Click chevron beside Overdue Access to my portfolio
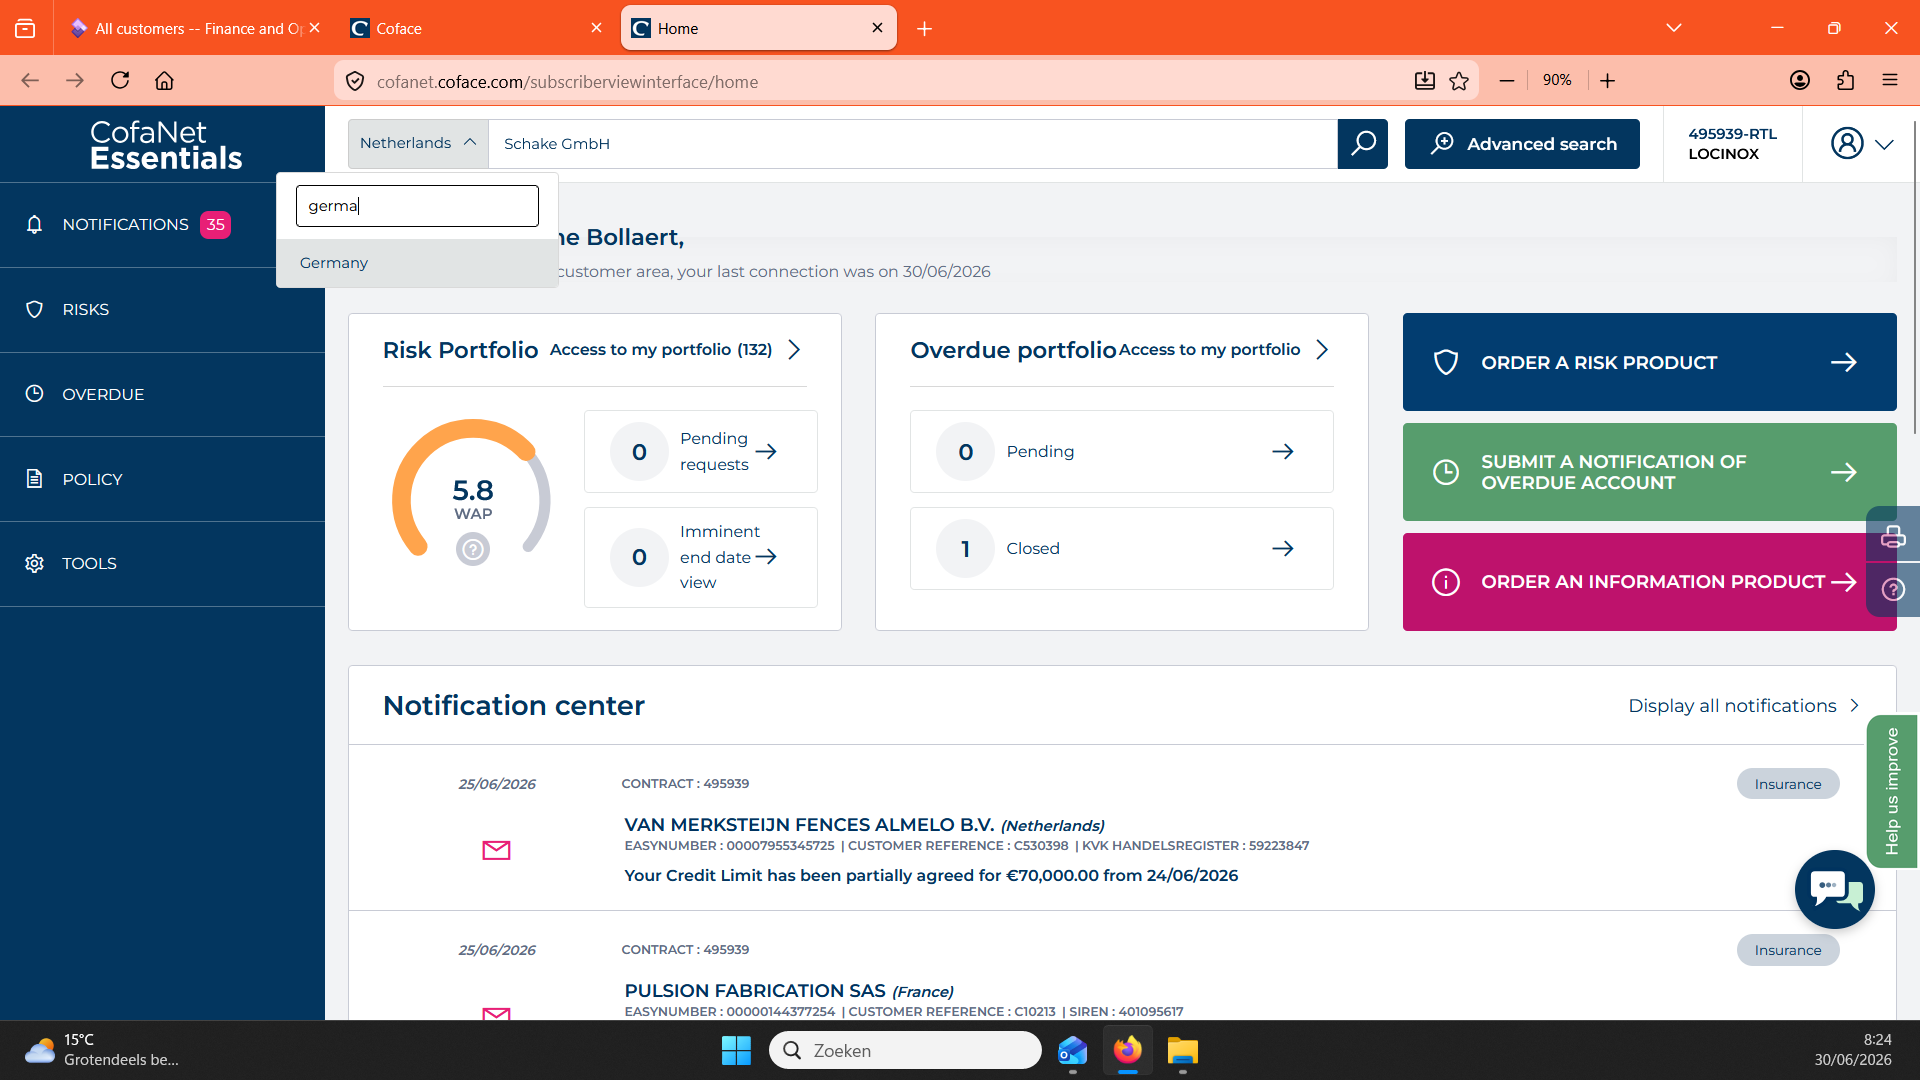Image resolution: width=1920 pixels, height=1080 pixels. point(1322,350)
